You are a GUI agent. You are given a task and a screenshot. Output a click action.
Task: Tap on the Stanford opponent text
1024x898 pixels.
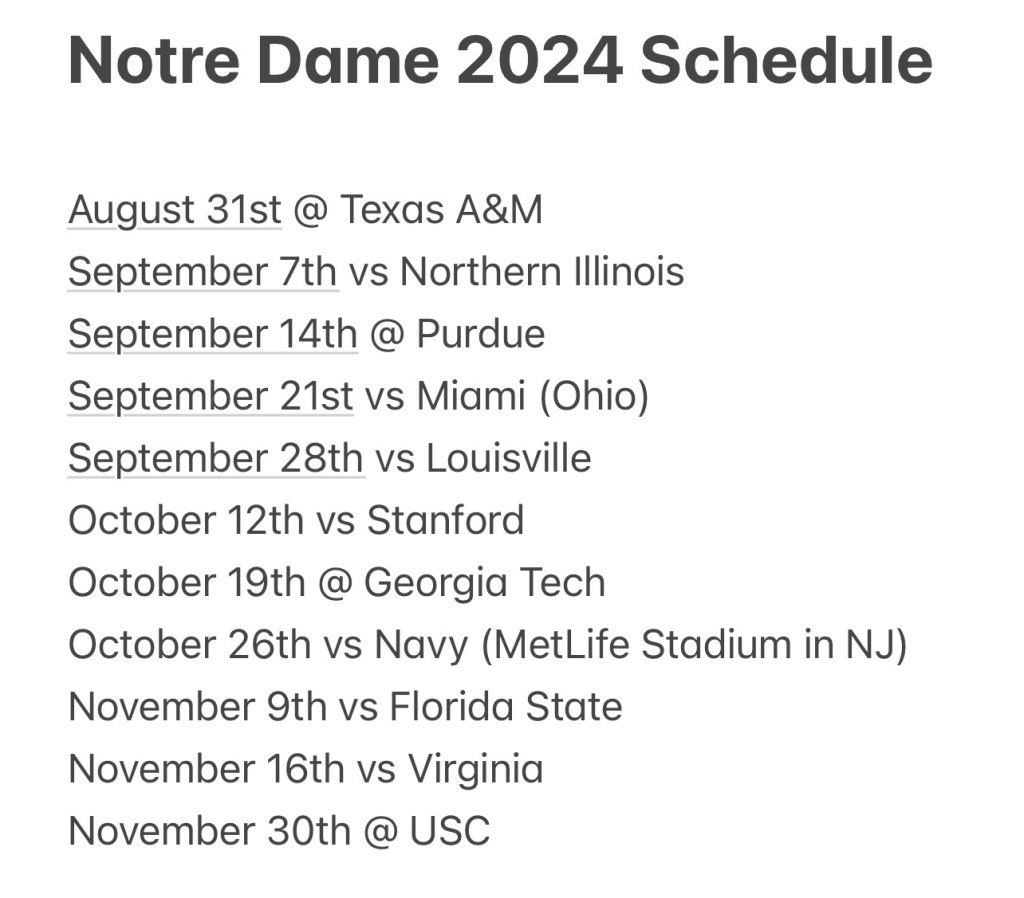tap(445, 520)
